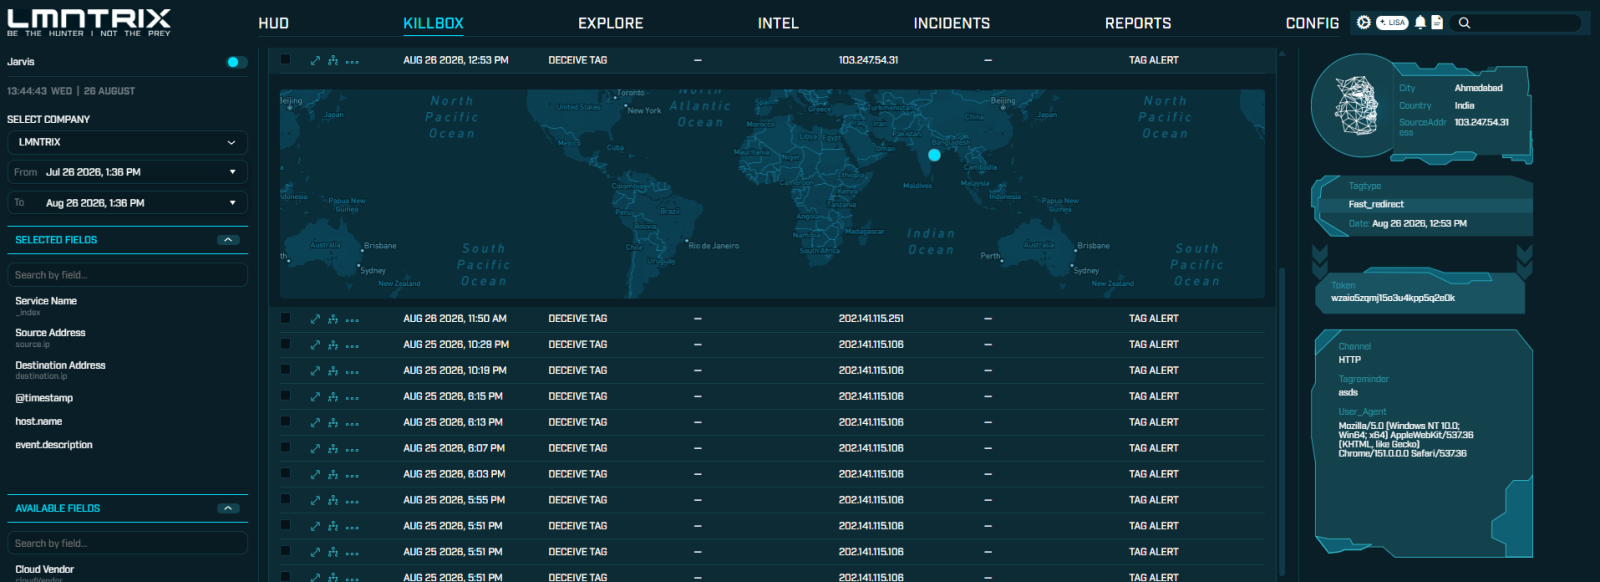Image resolution: width=1600 pixels, height=582 pixels.
Task: Check the box for 10:19 PM event
Action: tap(285, 370)
